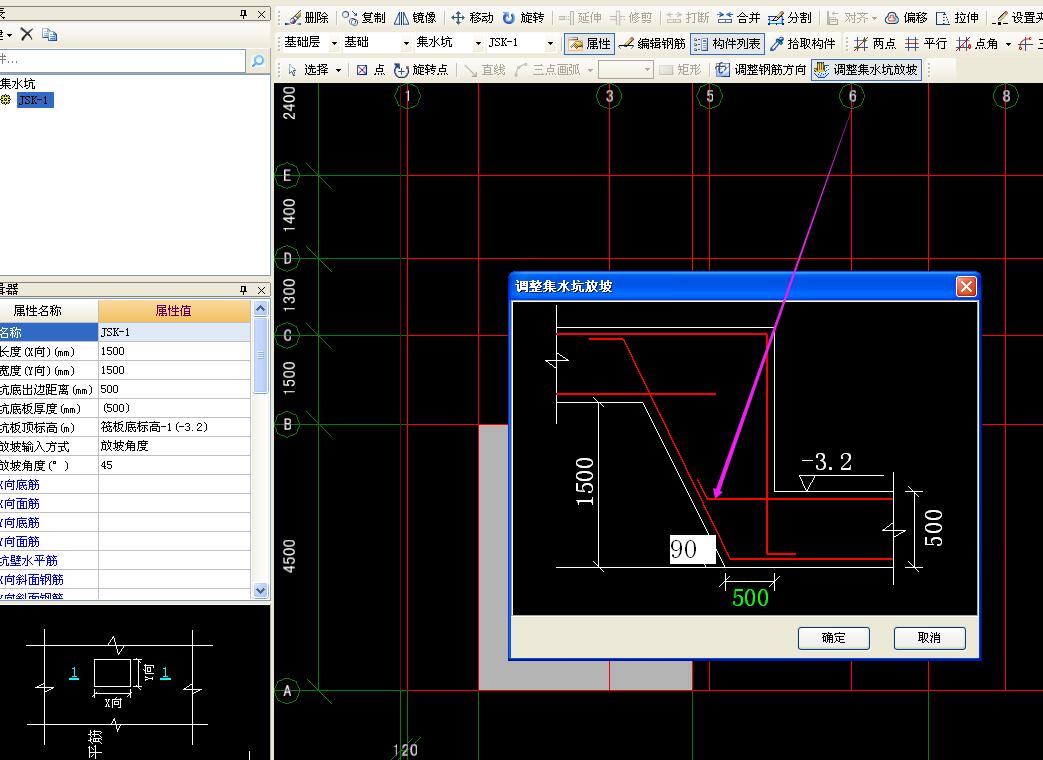
Task: Click the property list scroll-up arrow
Action: 260,309
